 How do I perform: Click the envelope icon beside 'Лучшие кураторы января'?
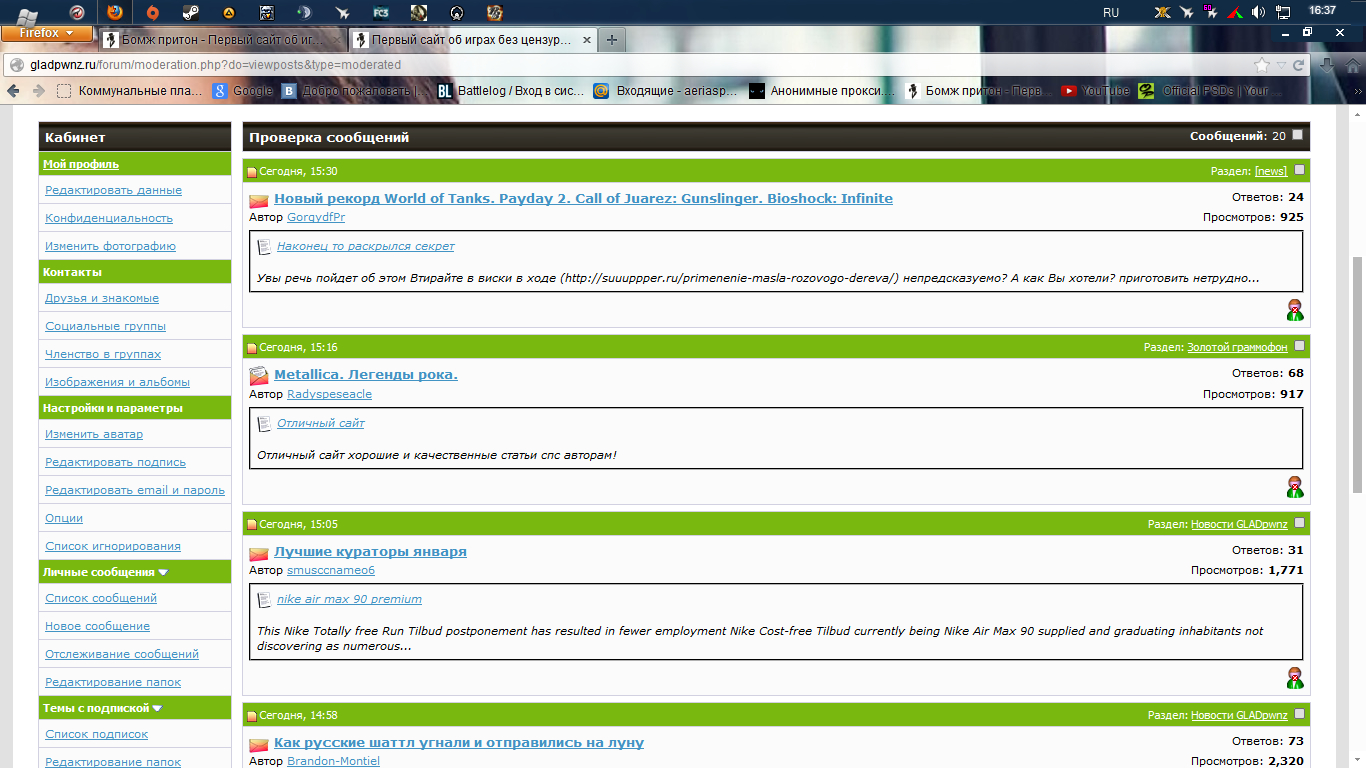pos(258,553)
